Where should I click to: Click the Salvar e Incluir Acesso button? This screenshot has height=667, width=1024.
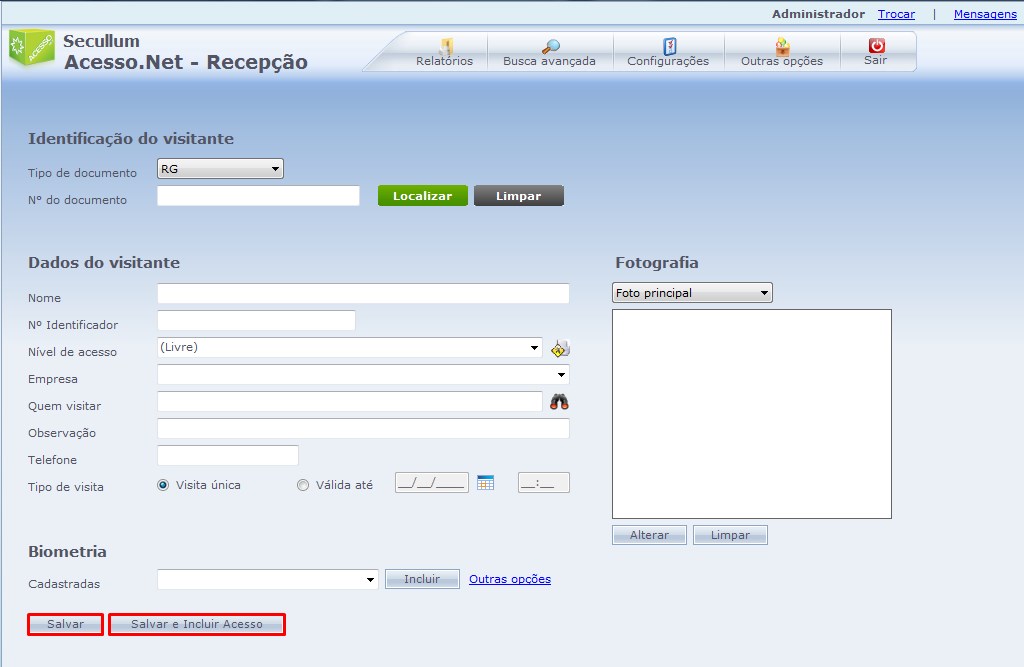[x=197, y=624]
